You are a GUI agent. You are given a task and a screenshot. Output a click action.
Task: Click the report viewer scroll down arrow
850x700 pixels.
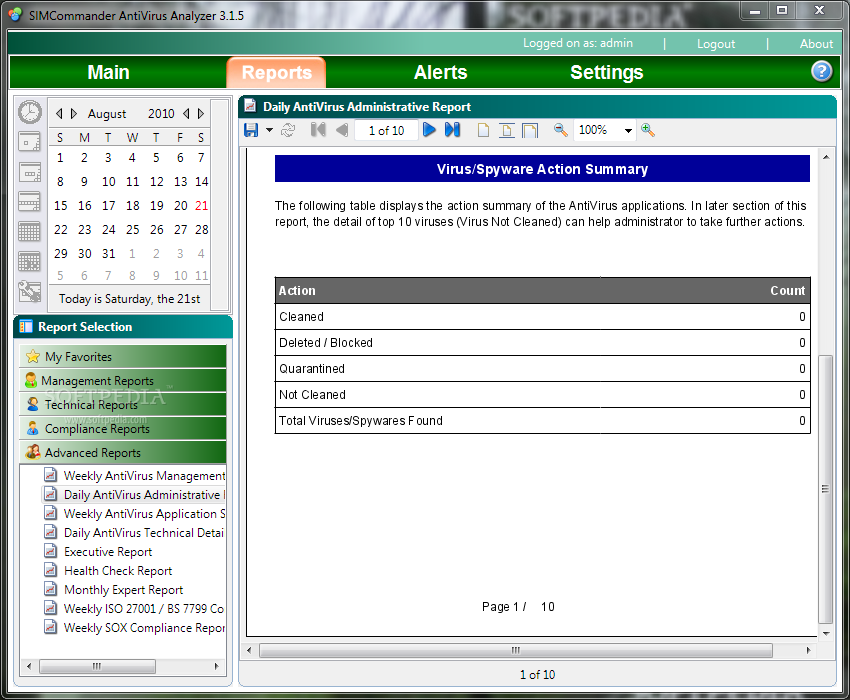tap(826, 633)
